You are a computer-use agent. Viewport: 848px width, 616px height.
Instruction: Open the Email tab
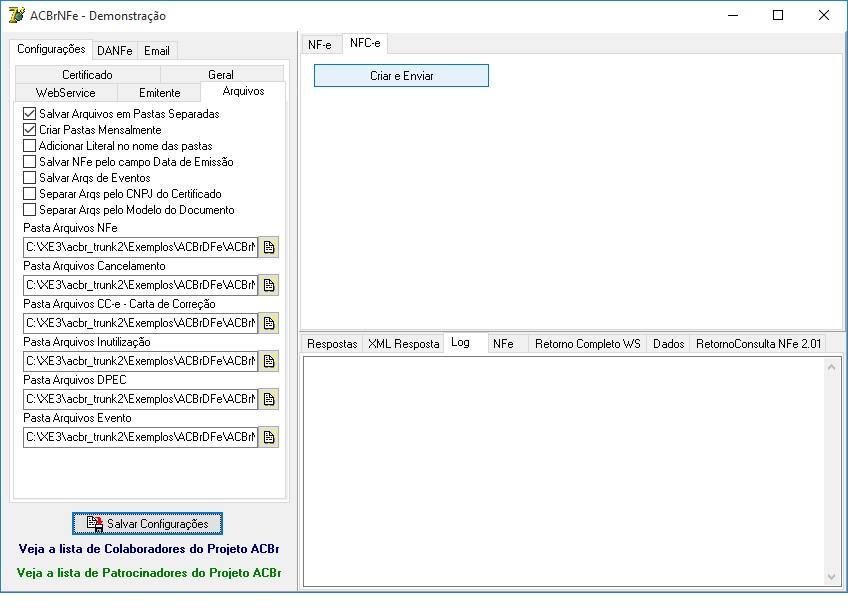pyautogui.click(x=157, y=51)
